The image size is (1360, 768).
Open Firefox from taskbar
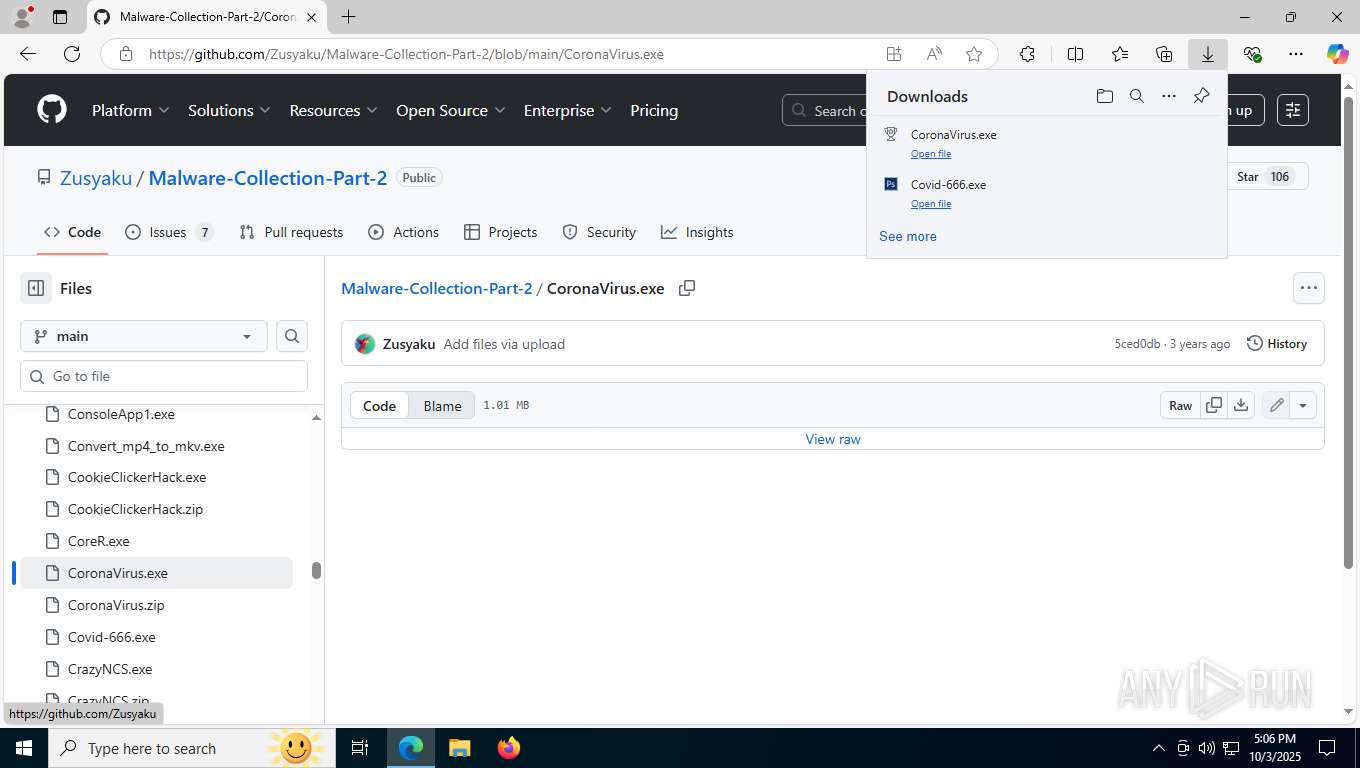click(x=509, y=748)
